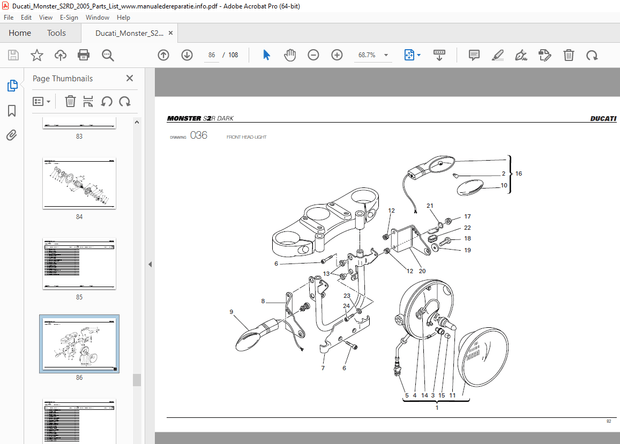
Task: Open the File menu
Action: click(x=8, y=17)
